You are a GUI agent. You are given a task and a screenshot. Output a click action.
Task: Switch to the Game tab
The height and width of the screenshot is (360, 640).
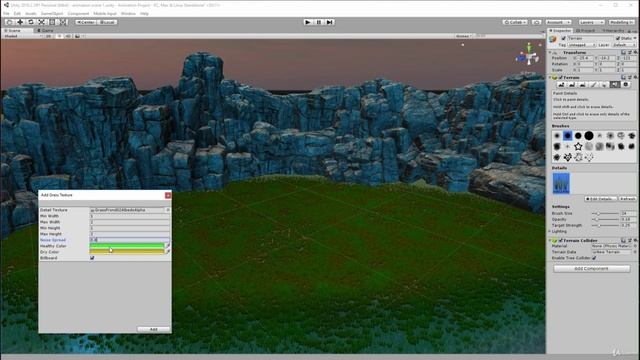coord(45,31)
